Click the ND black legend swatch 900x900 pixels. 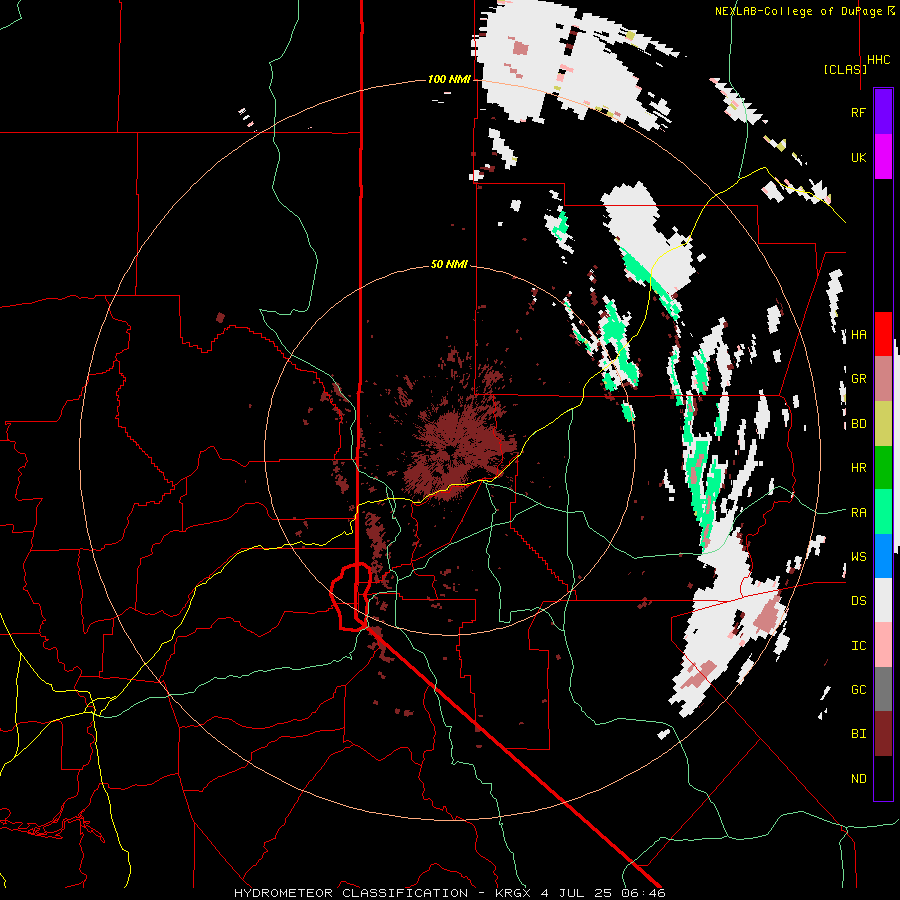(883, 778)
